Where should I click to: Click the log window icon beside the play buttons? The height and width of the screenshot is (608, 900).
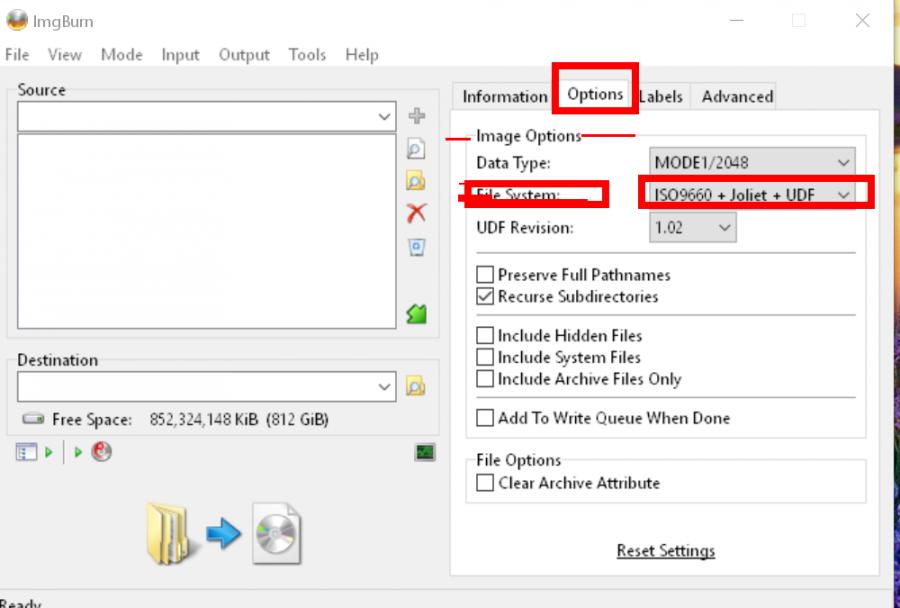[26, 452]
